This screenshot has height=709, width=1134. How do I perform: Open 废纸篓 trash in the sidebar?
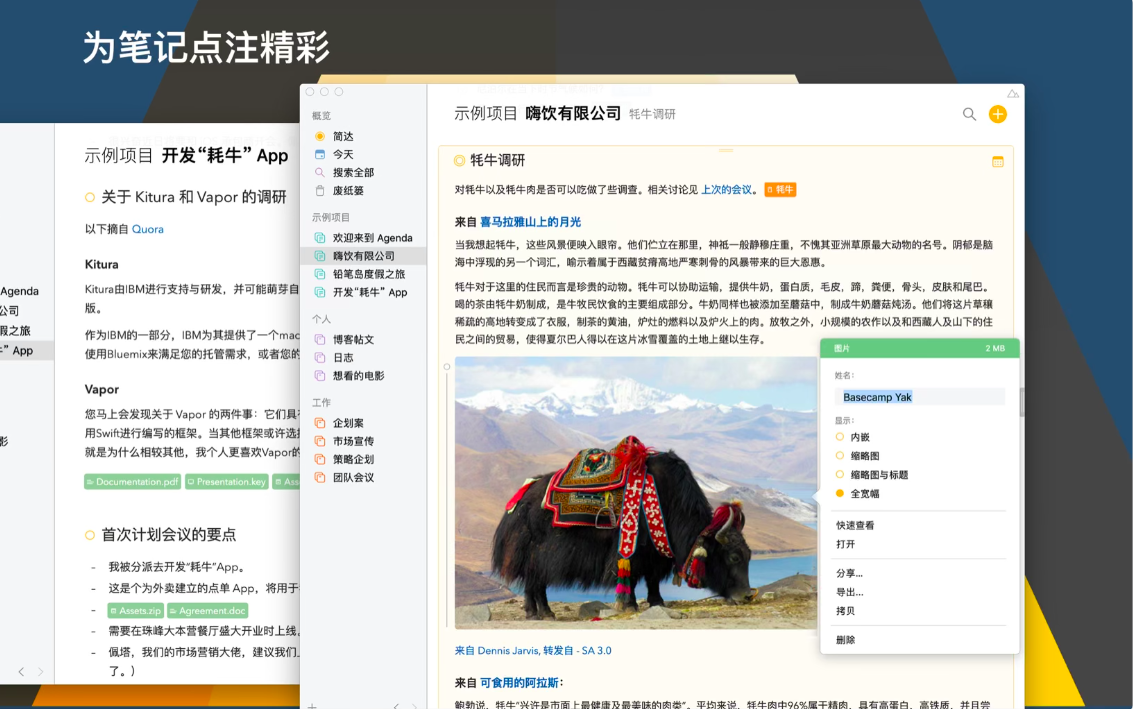click(348, 190)
